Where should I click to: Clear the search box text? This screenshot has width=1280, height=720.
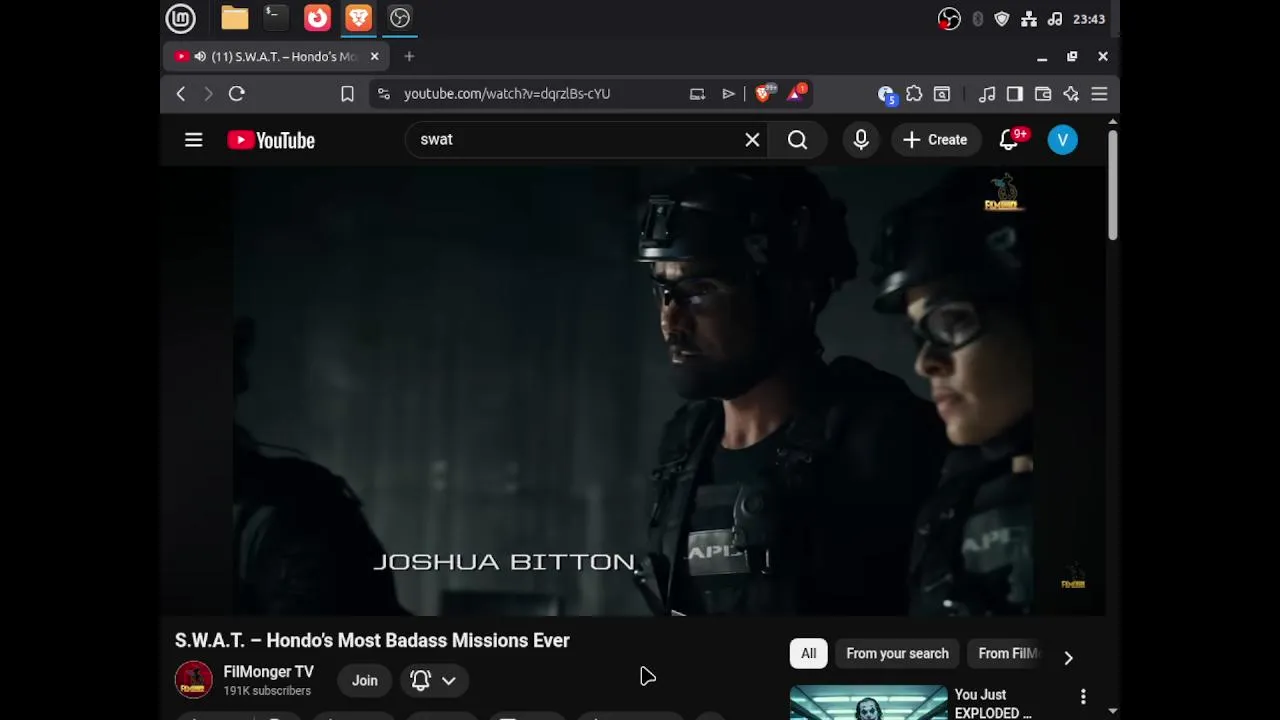752,140
